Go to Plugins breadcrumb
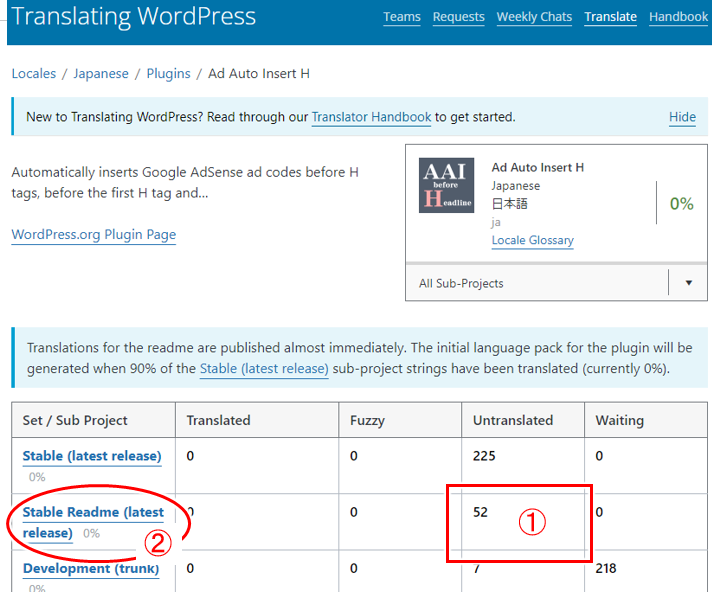Viewport: 712px width, 592px height. click(168, 74)
